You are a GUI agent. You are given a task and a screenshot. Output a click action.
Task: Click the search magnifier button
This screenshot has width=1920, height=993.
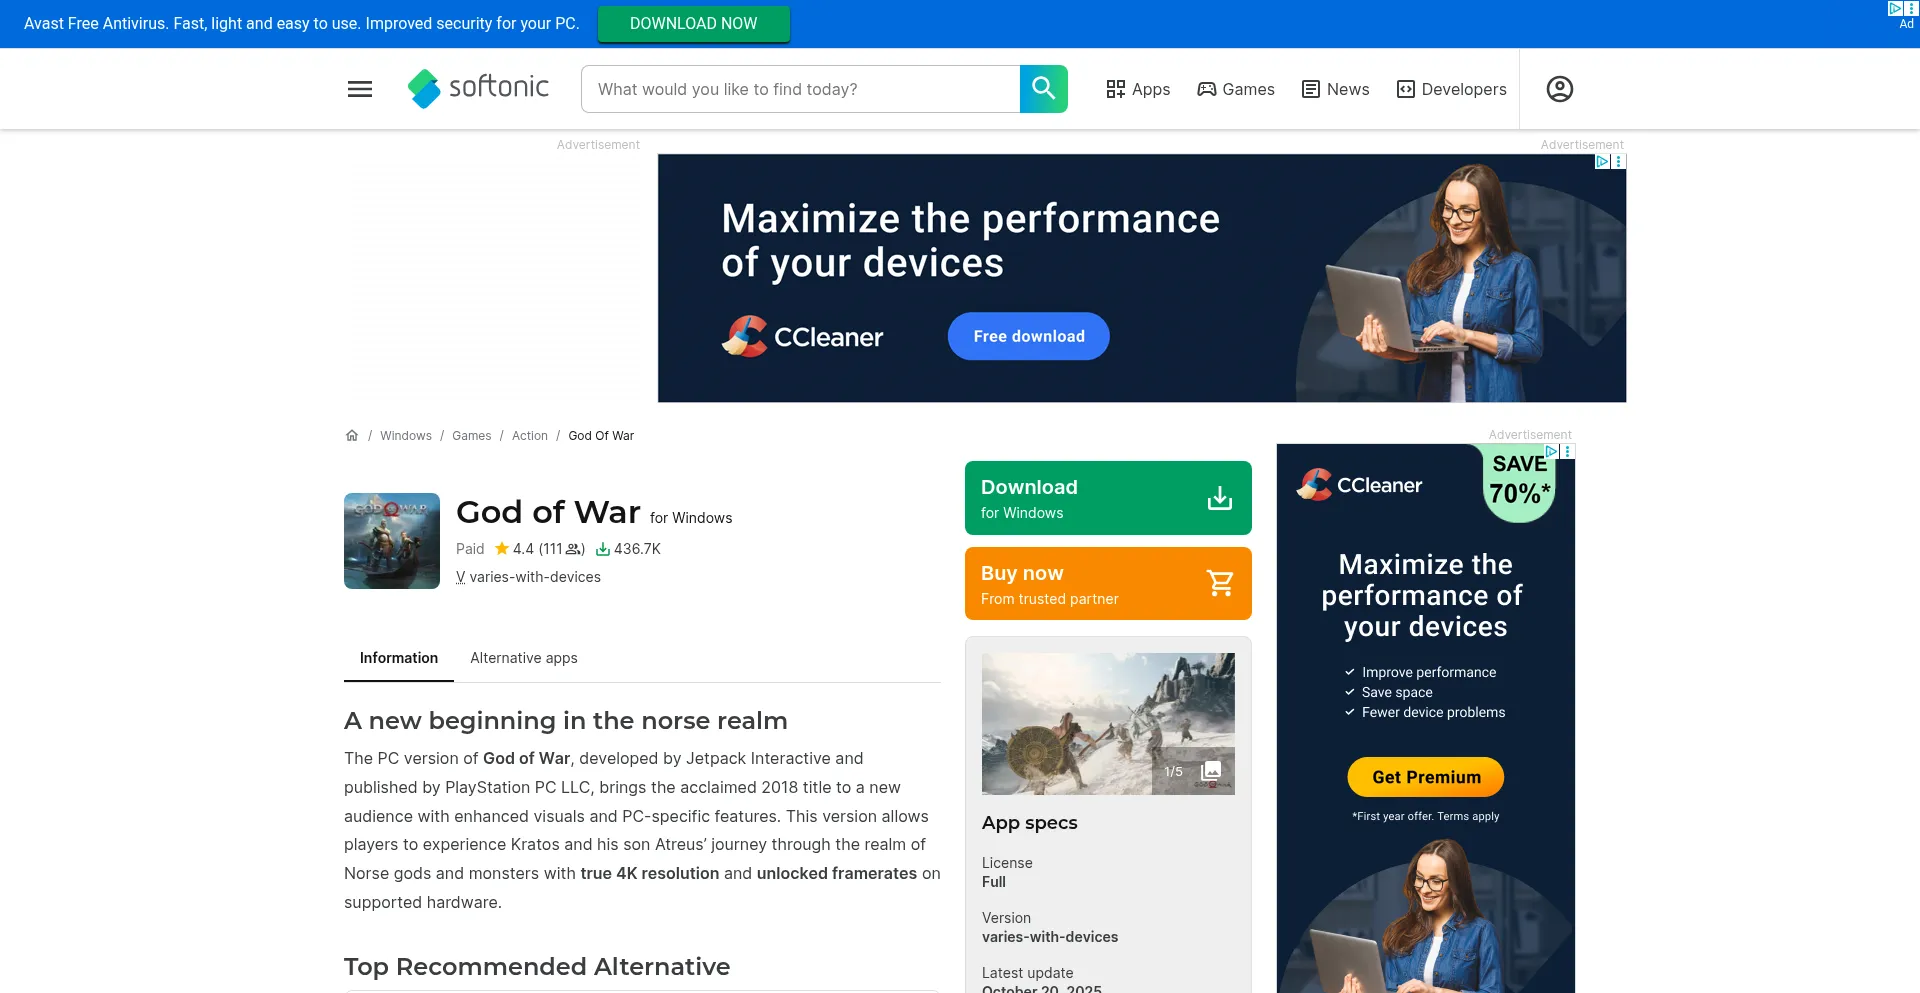click(1044, 89)
